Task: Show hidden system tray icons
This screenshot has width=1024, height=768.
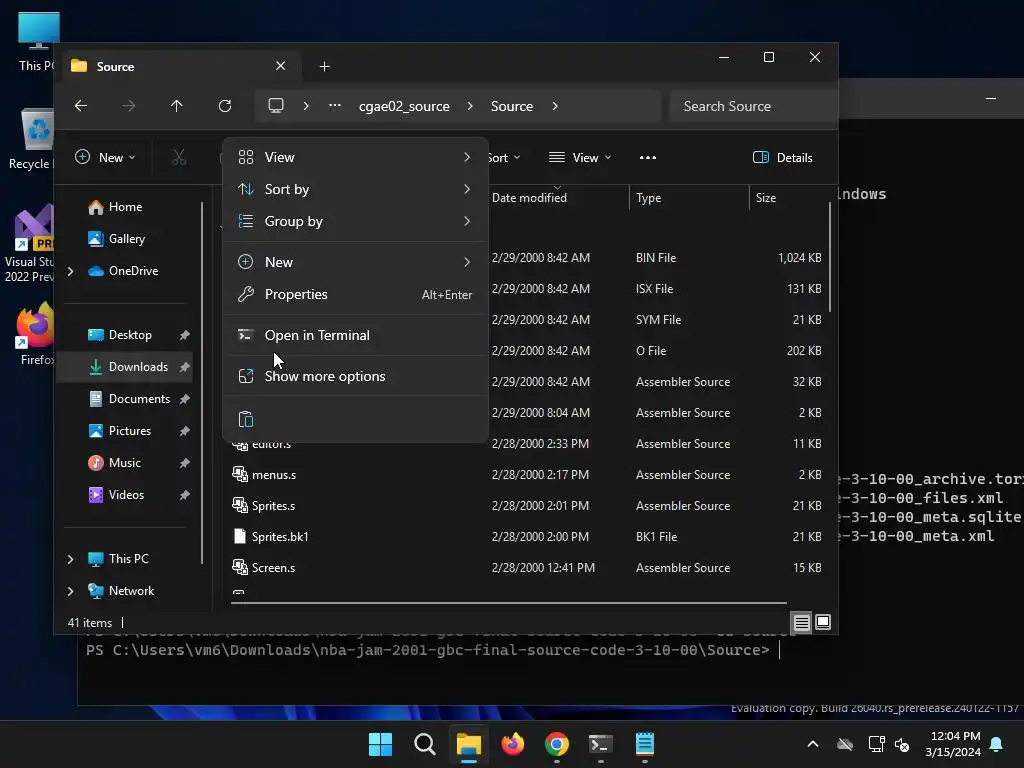Action: pos(812,744)
